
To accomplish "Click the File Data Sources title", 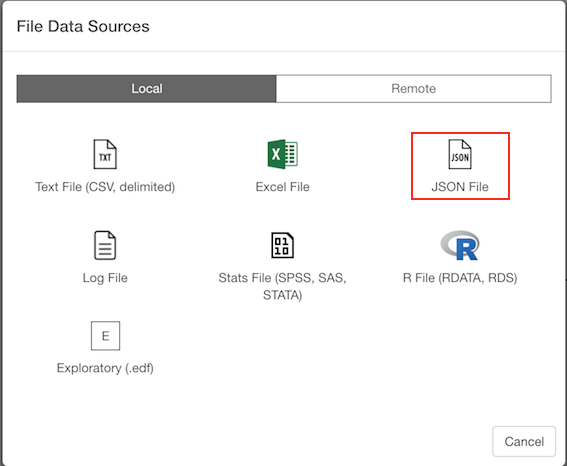I will click(x=83, y=26).
